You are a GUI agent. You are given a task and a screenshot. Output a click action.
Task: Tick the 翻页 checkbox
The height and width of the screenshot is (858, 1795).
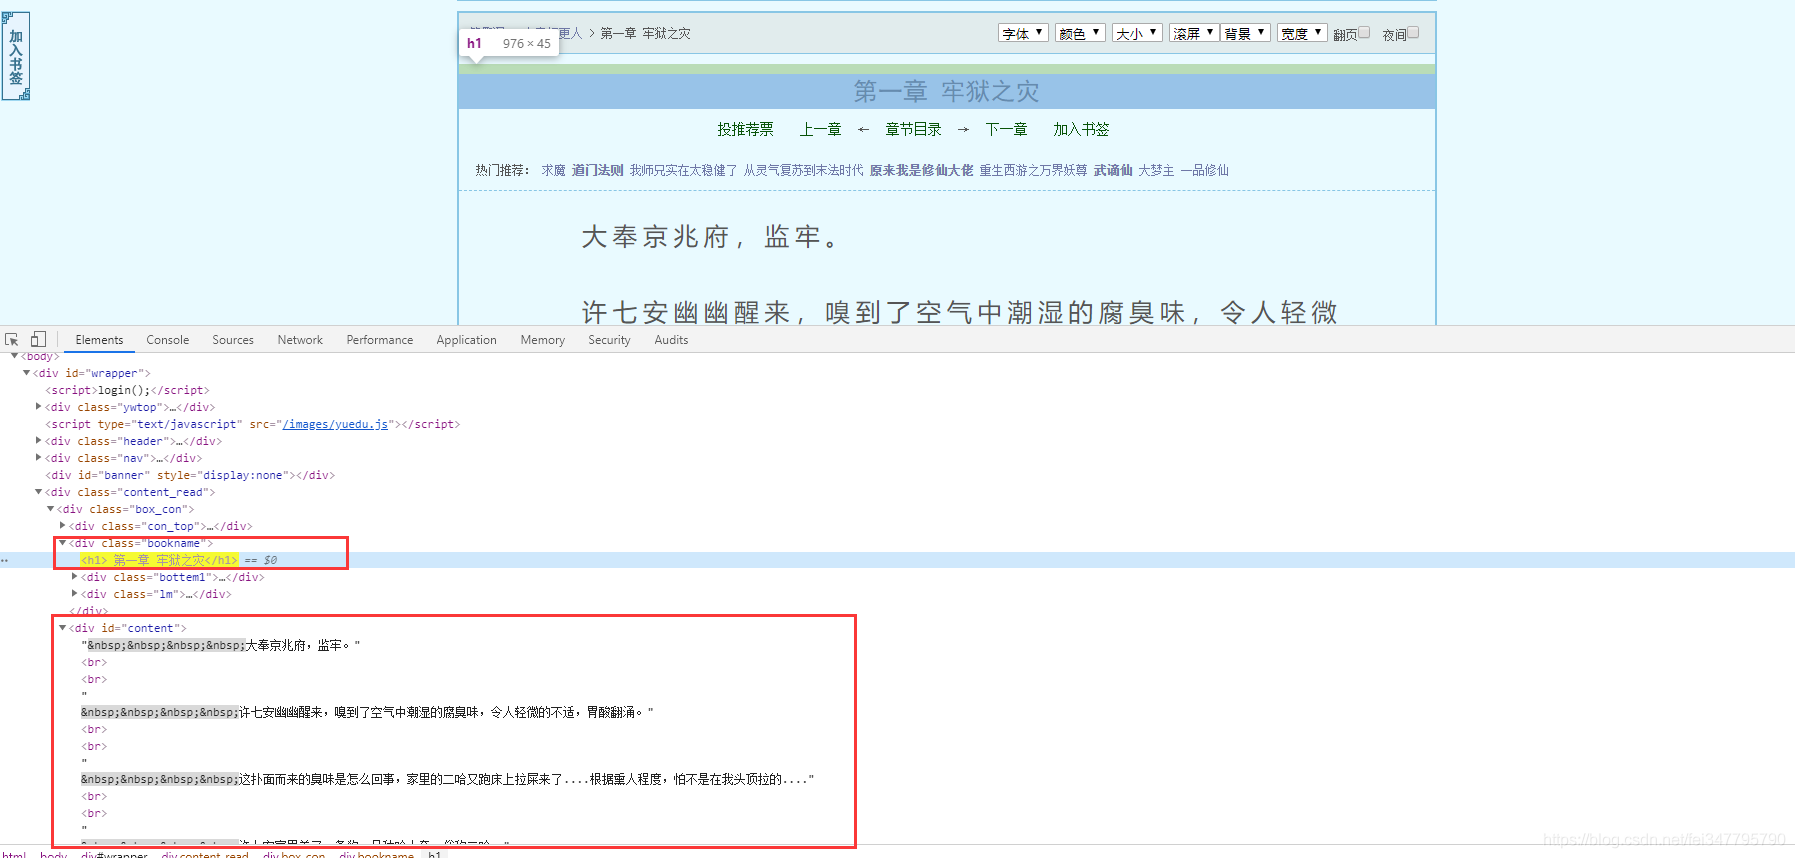pos(1364,33)
